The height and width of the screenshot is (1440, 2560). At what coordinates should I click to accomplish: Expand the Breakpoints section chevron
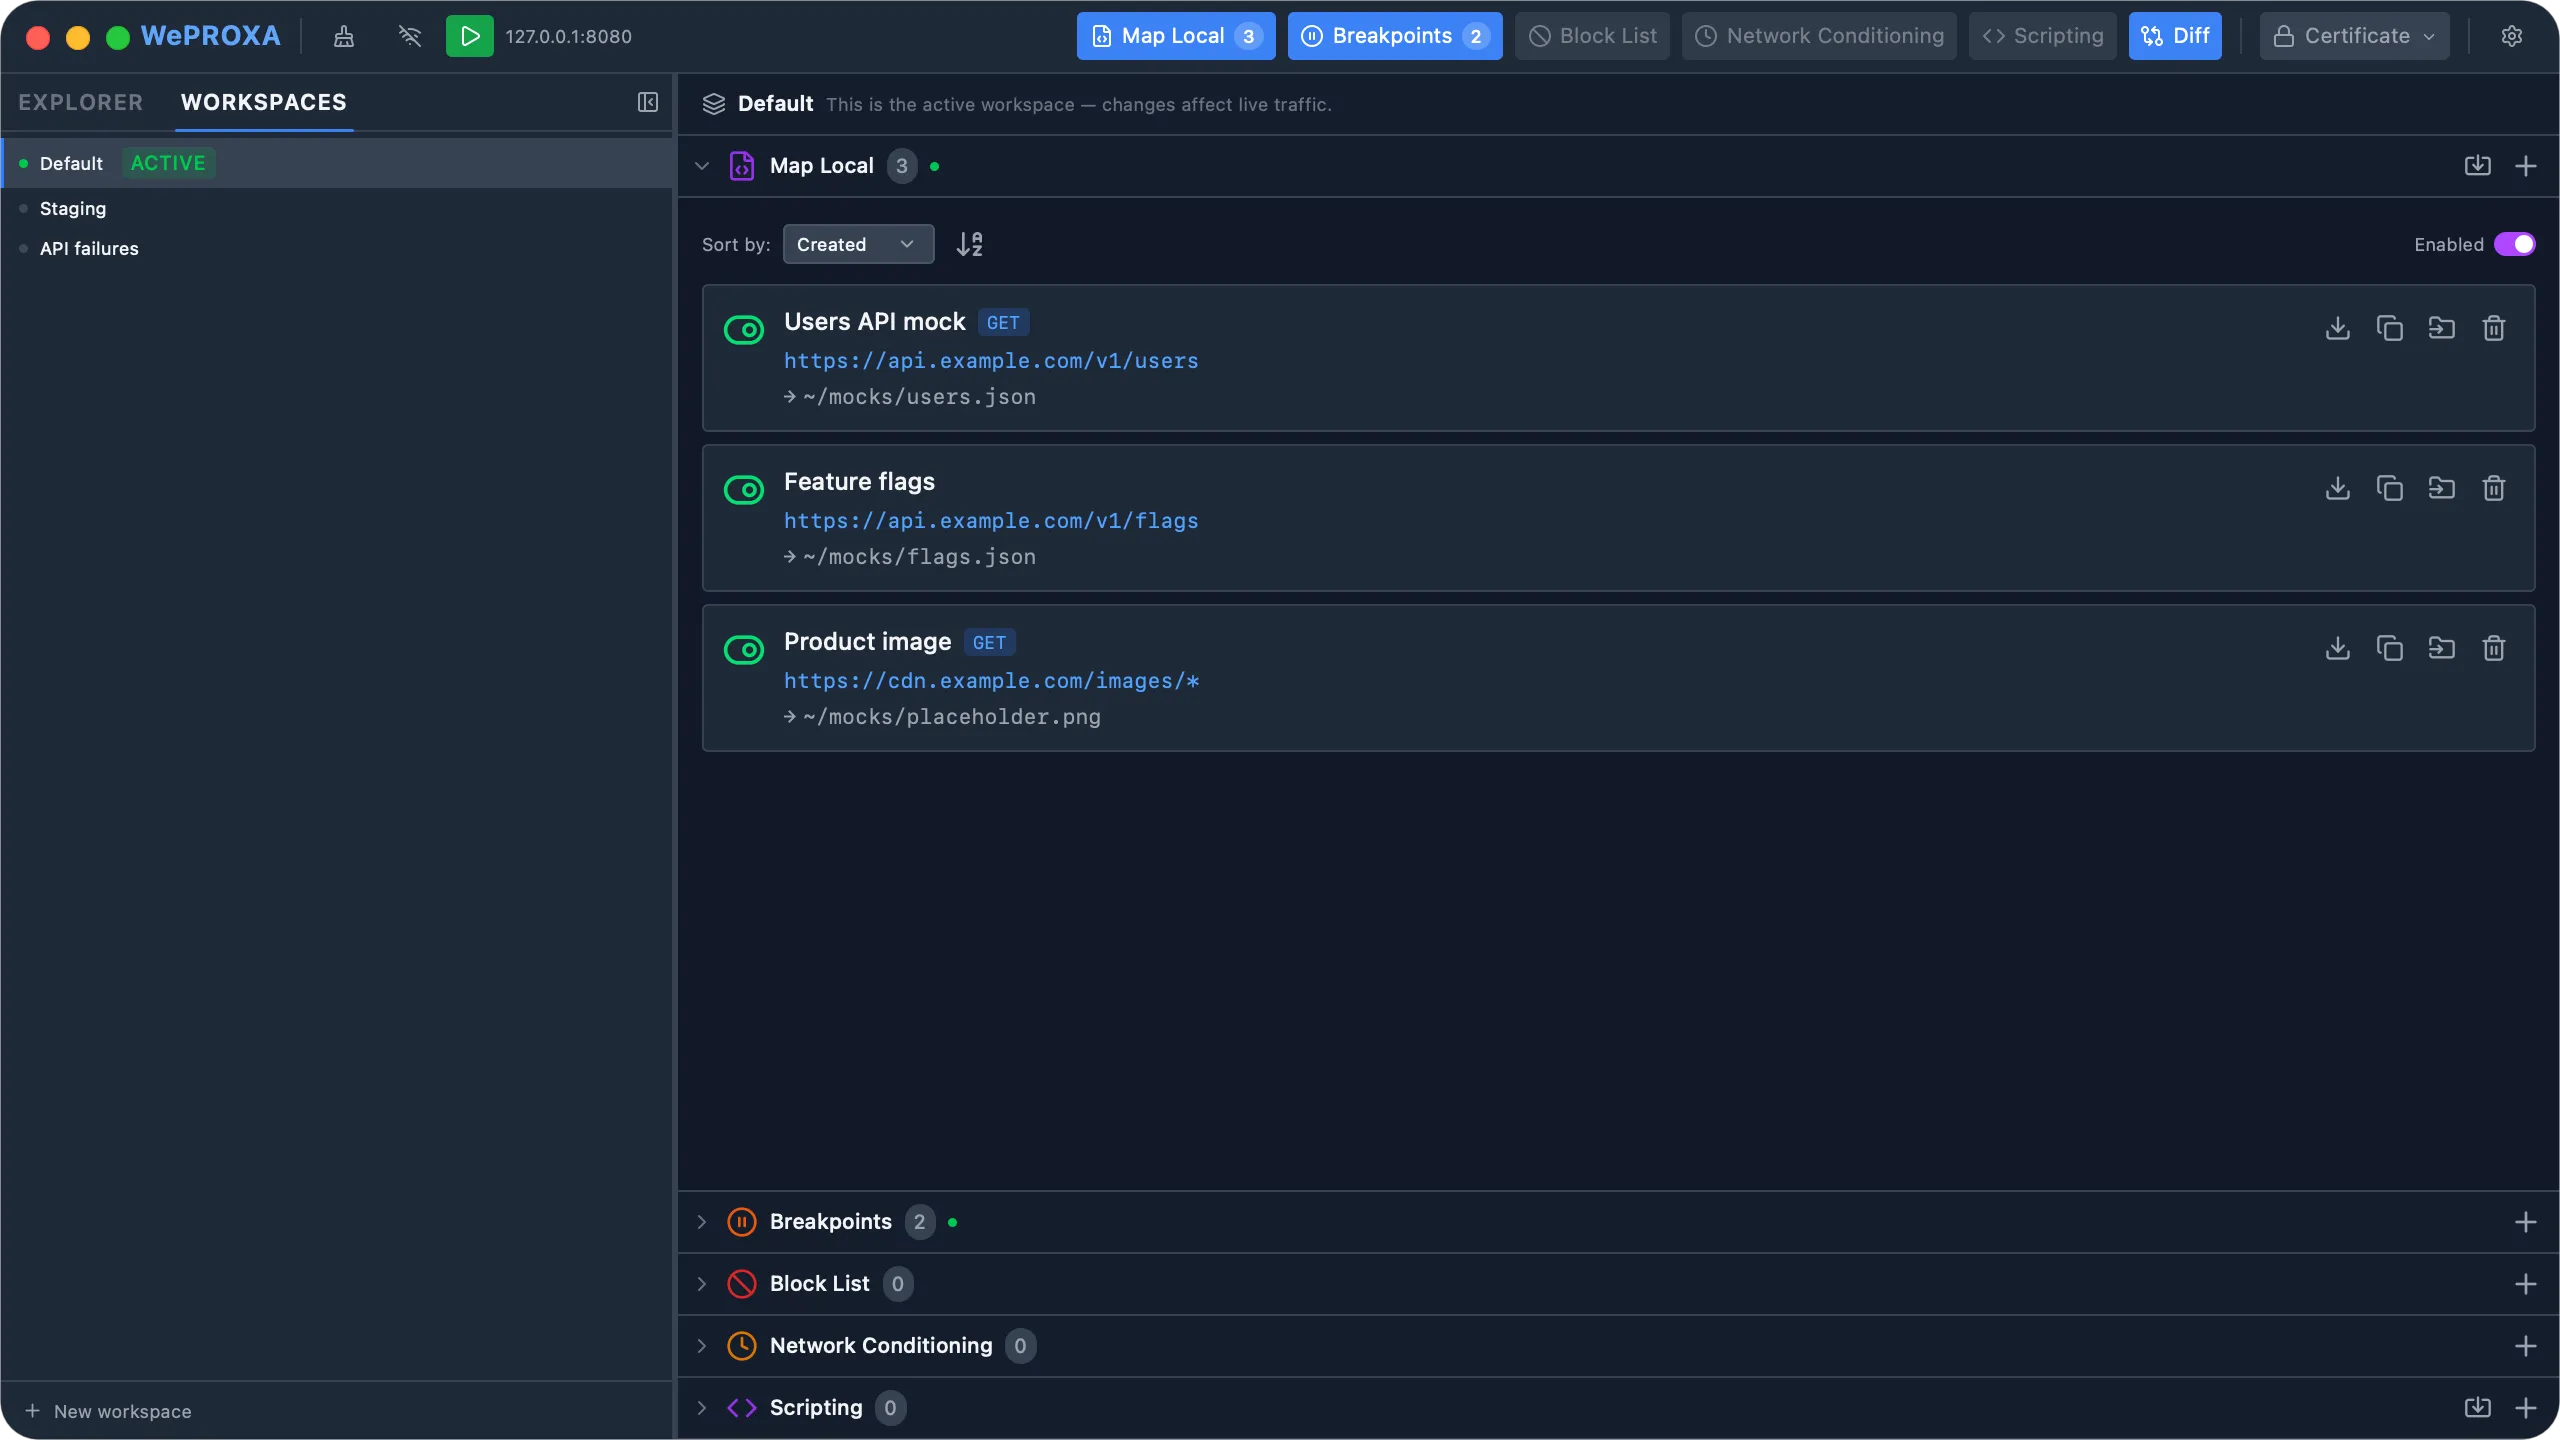702,1222
